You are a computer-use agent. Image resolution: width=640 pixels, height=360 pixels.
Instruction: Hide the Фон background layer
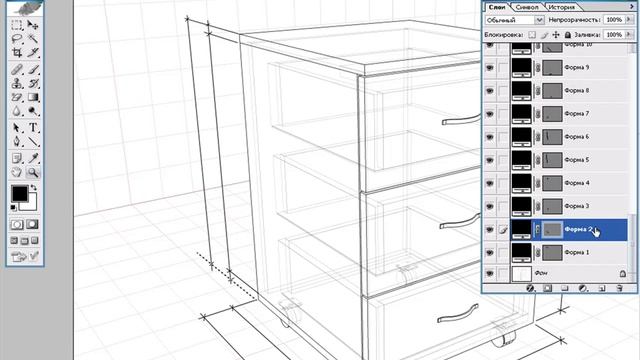489,273
